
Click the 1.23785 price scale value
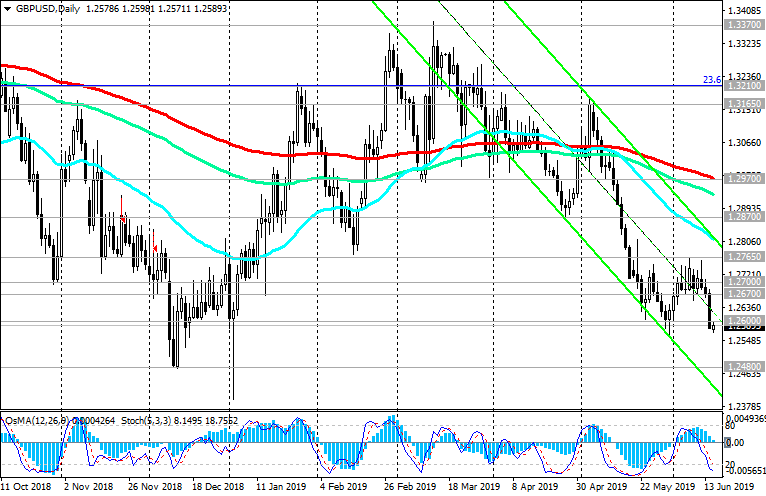pyautogui.click(x=745, y=407)
